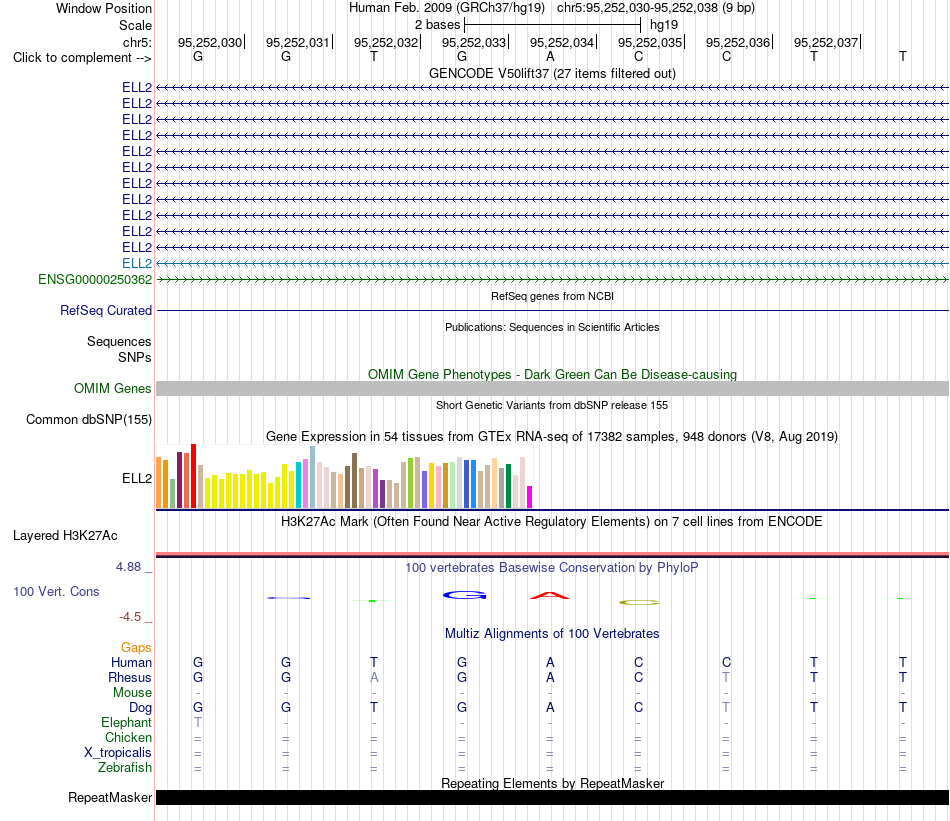Click the red A conservation logo letter

click(x=550, y=596)
